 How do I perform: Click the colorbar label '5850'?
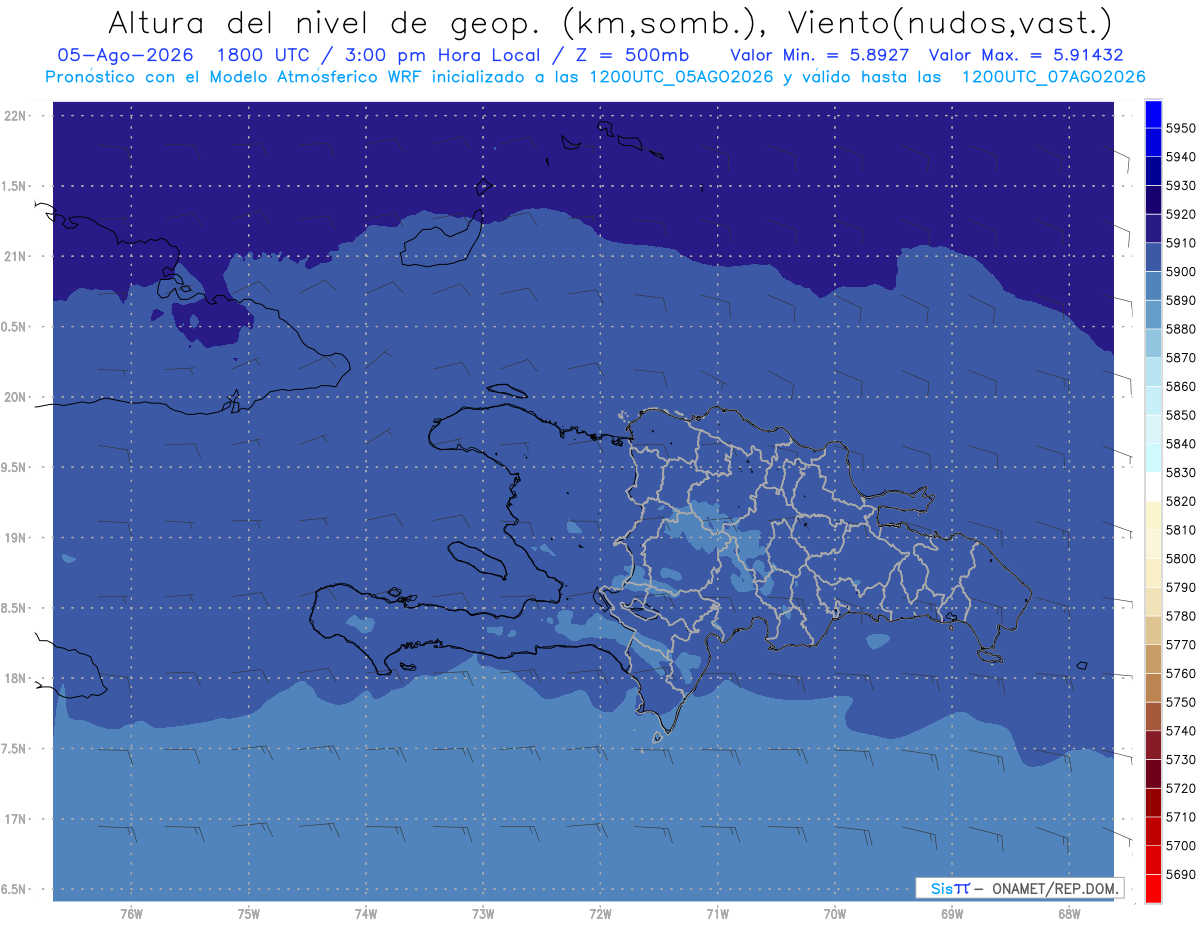click(x=1180, y=415)
